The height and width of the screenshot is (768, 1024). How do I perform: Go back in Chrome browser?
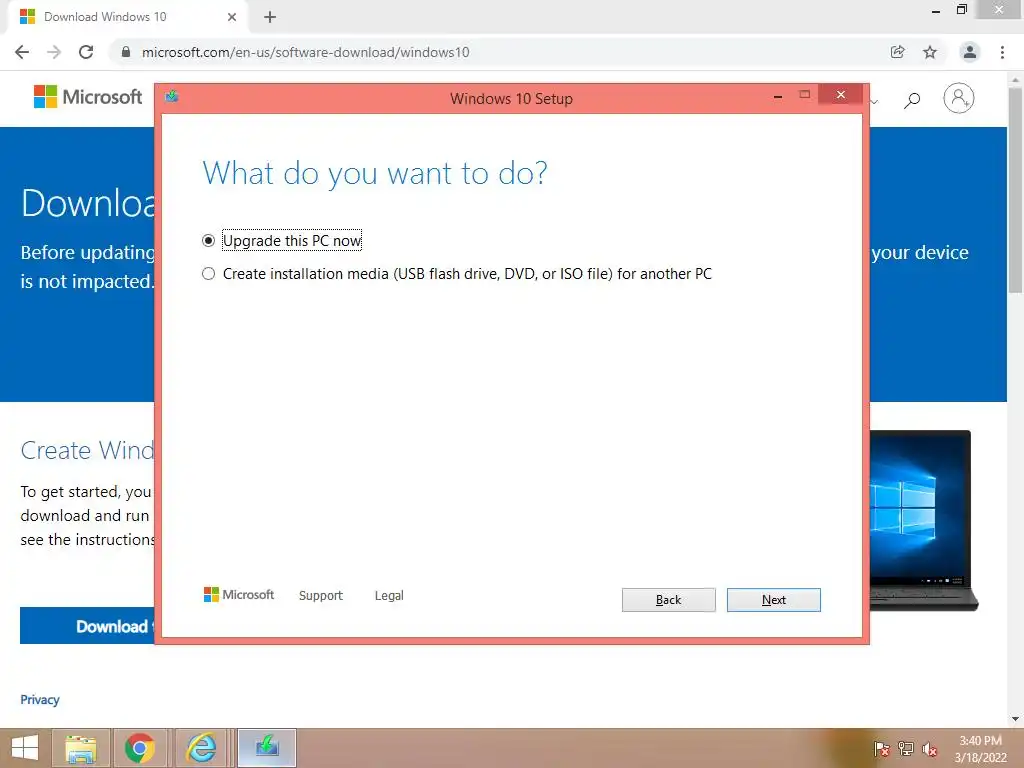point(22,52)
